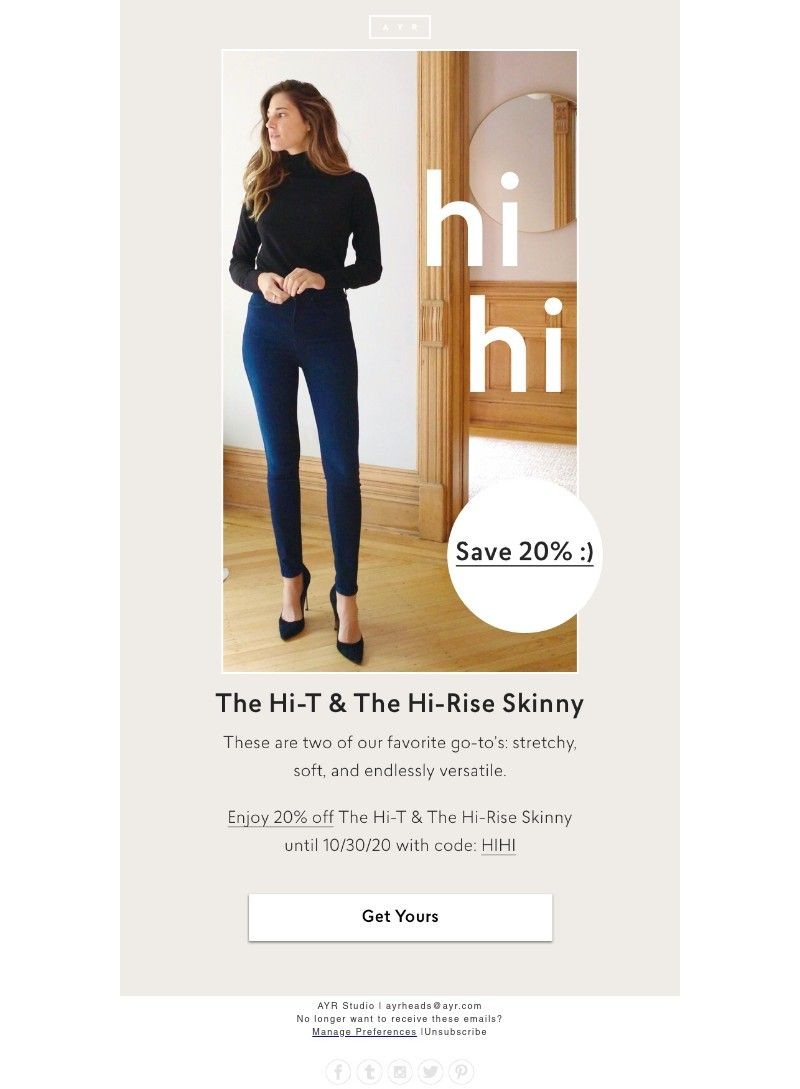Click the HIHI promo code link
800x1089 pixels.
click(x=499, y=845)
